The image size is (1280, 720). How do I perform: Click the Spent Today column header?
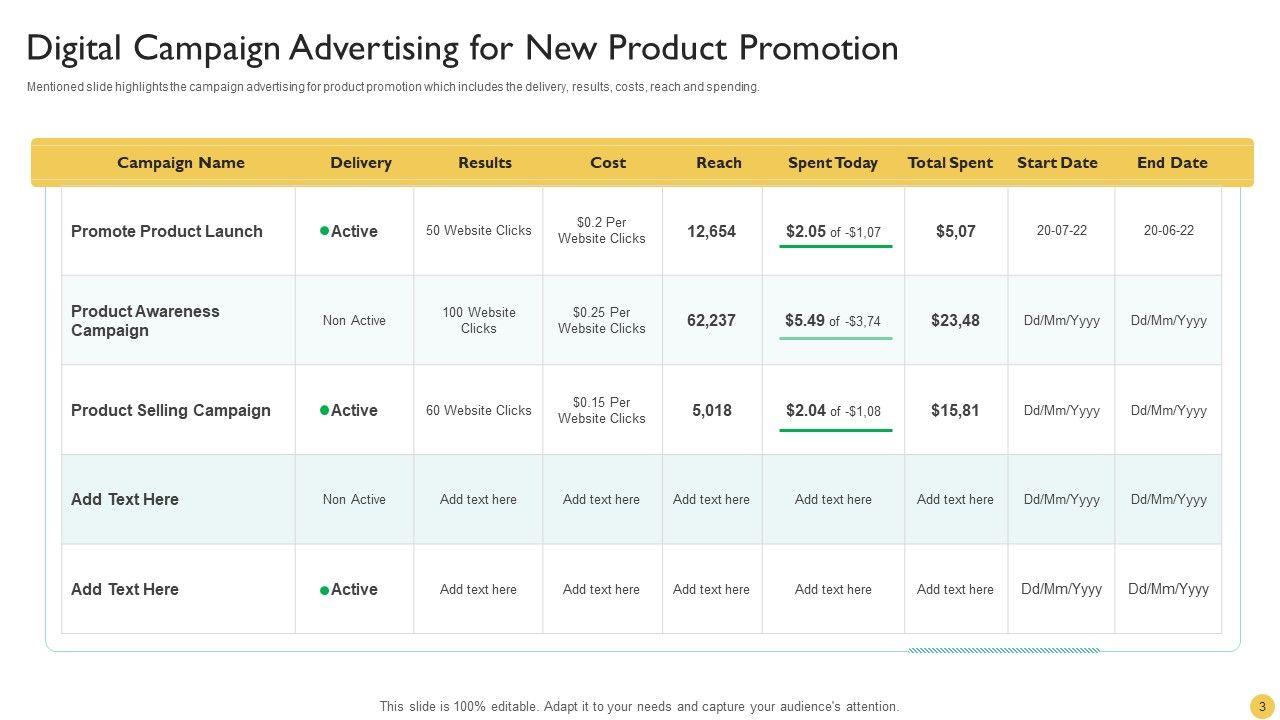point(833,163)
